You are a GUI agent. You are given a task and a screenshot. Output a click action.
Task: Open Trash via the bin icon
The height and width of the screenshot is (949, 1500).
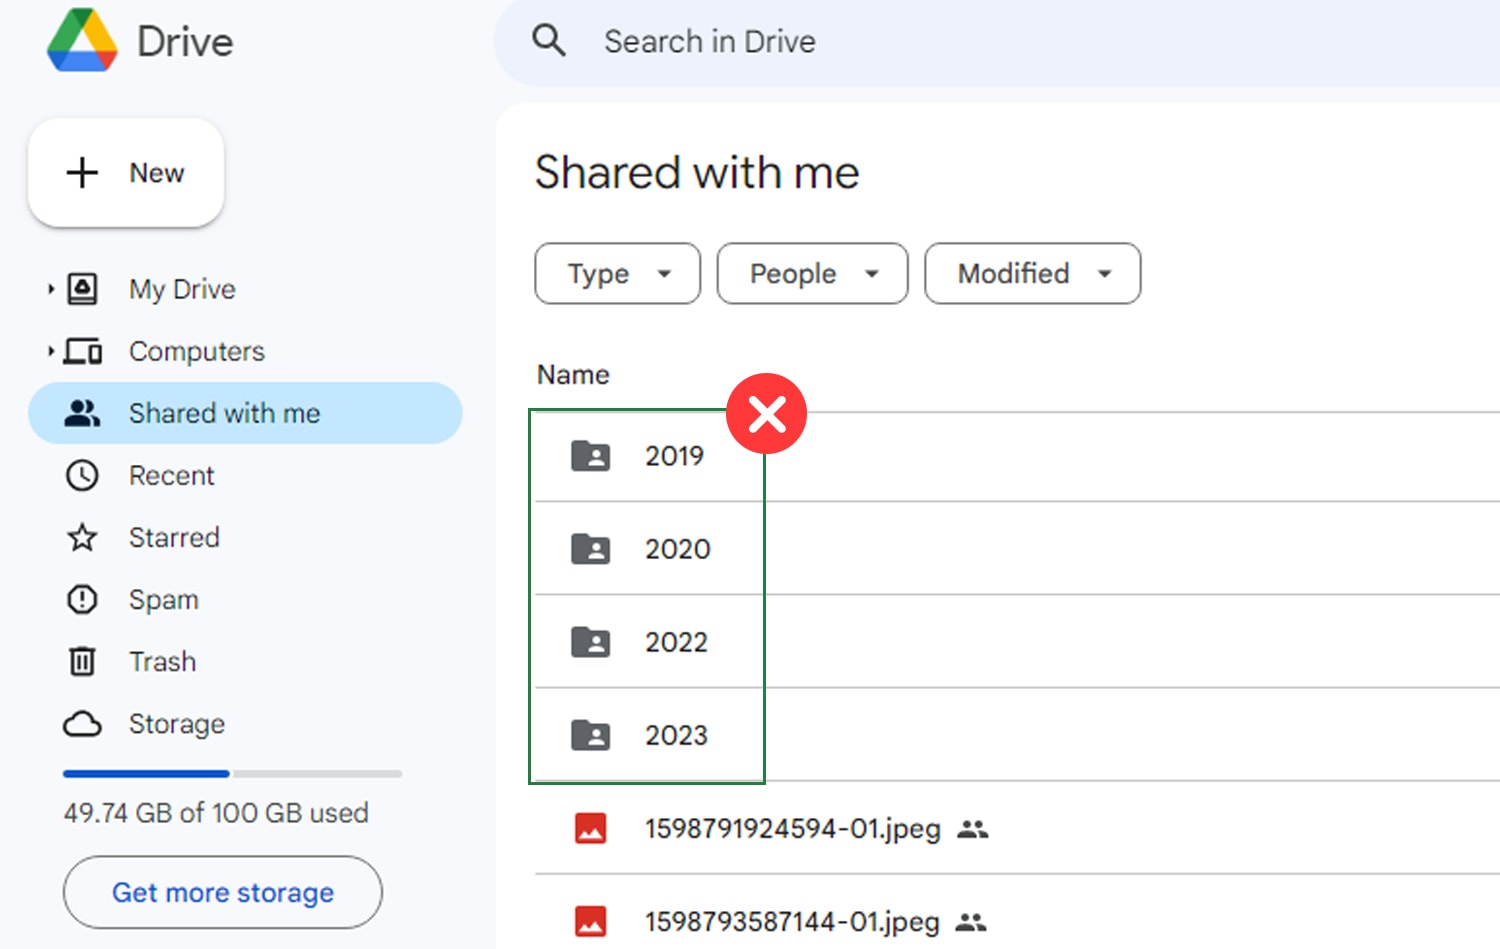click(x=80, y=661)
